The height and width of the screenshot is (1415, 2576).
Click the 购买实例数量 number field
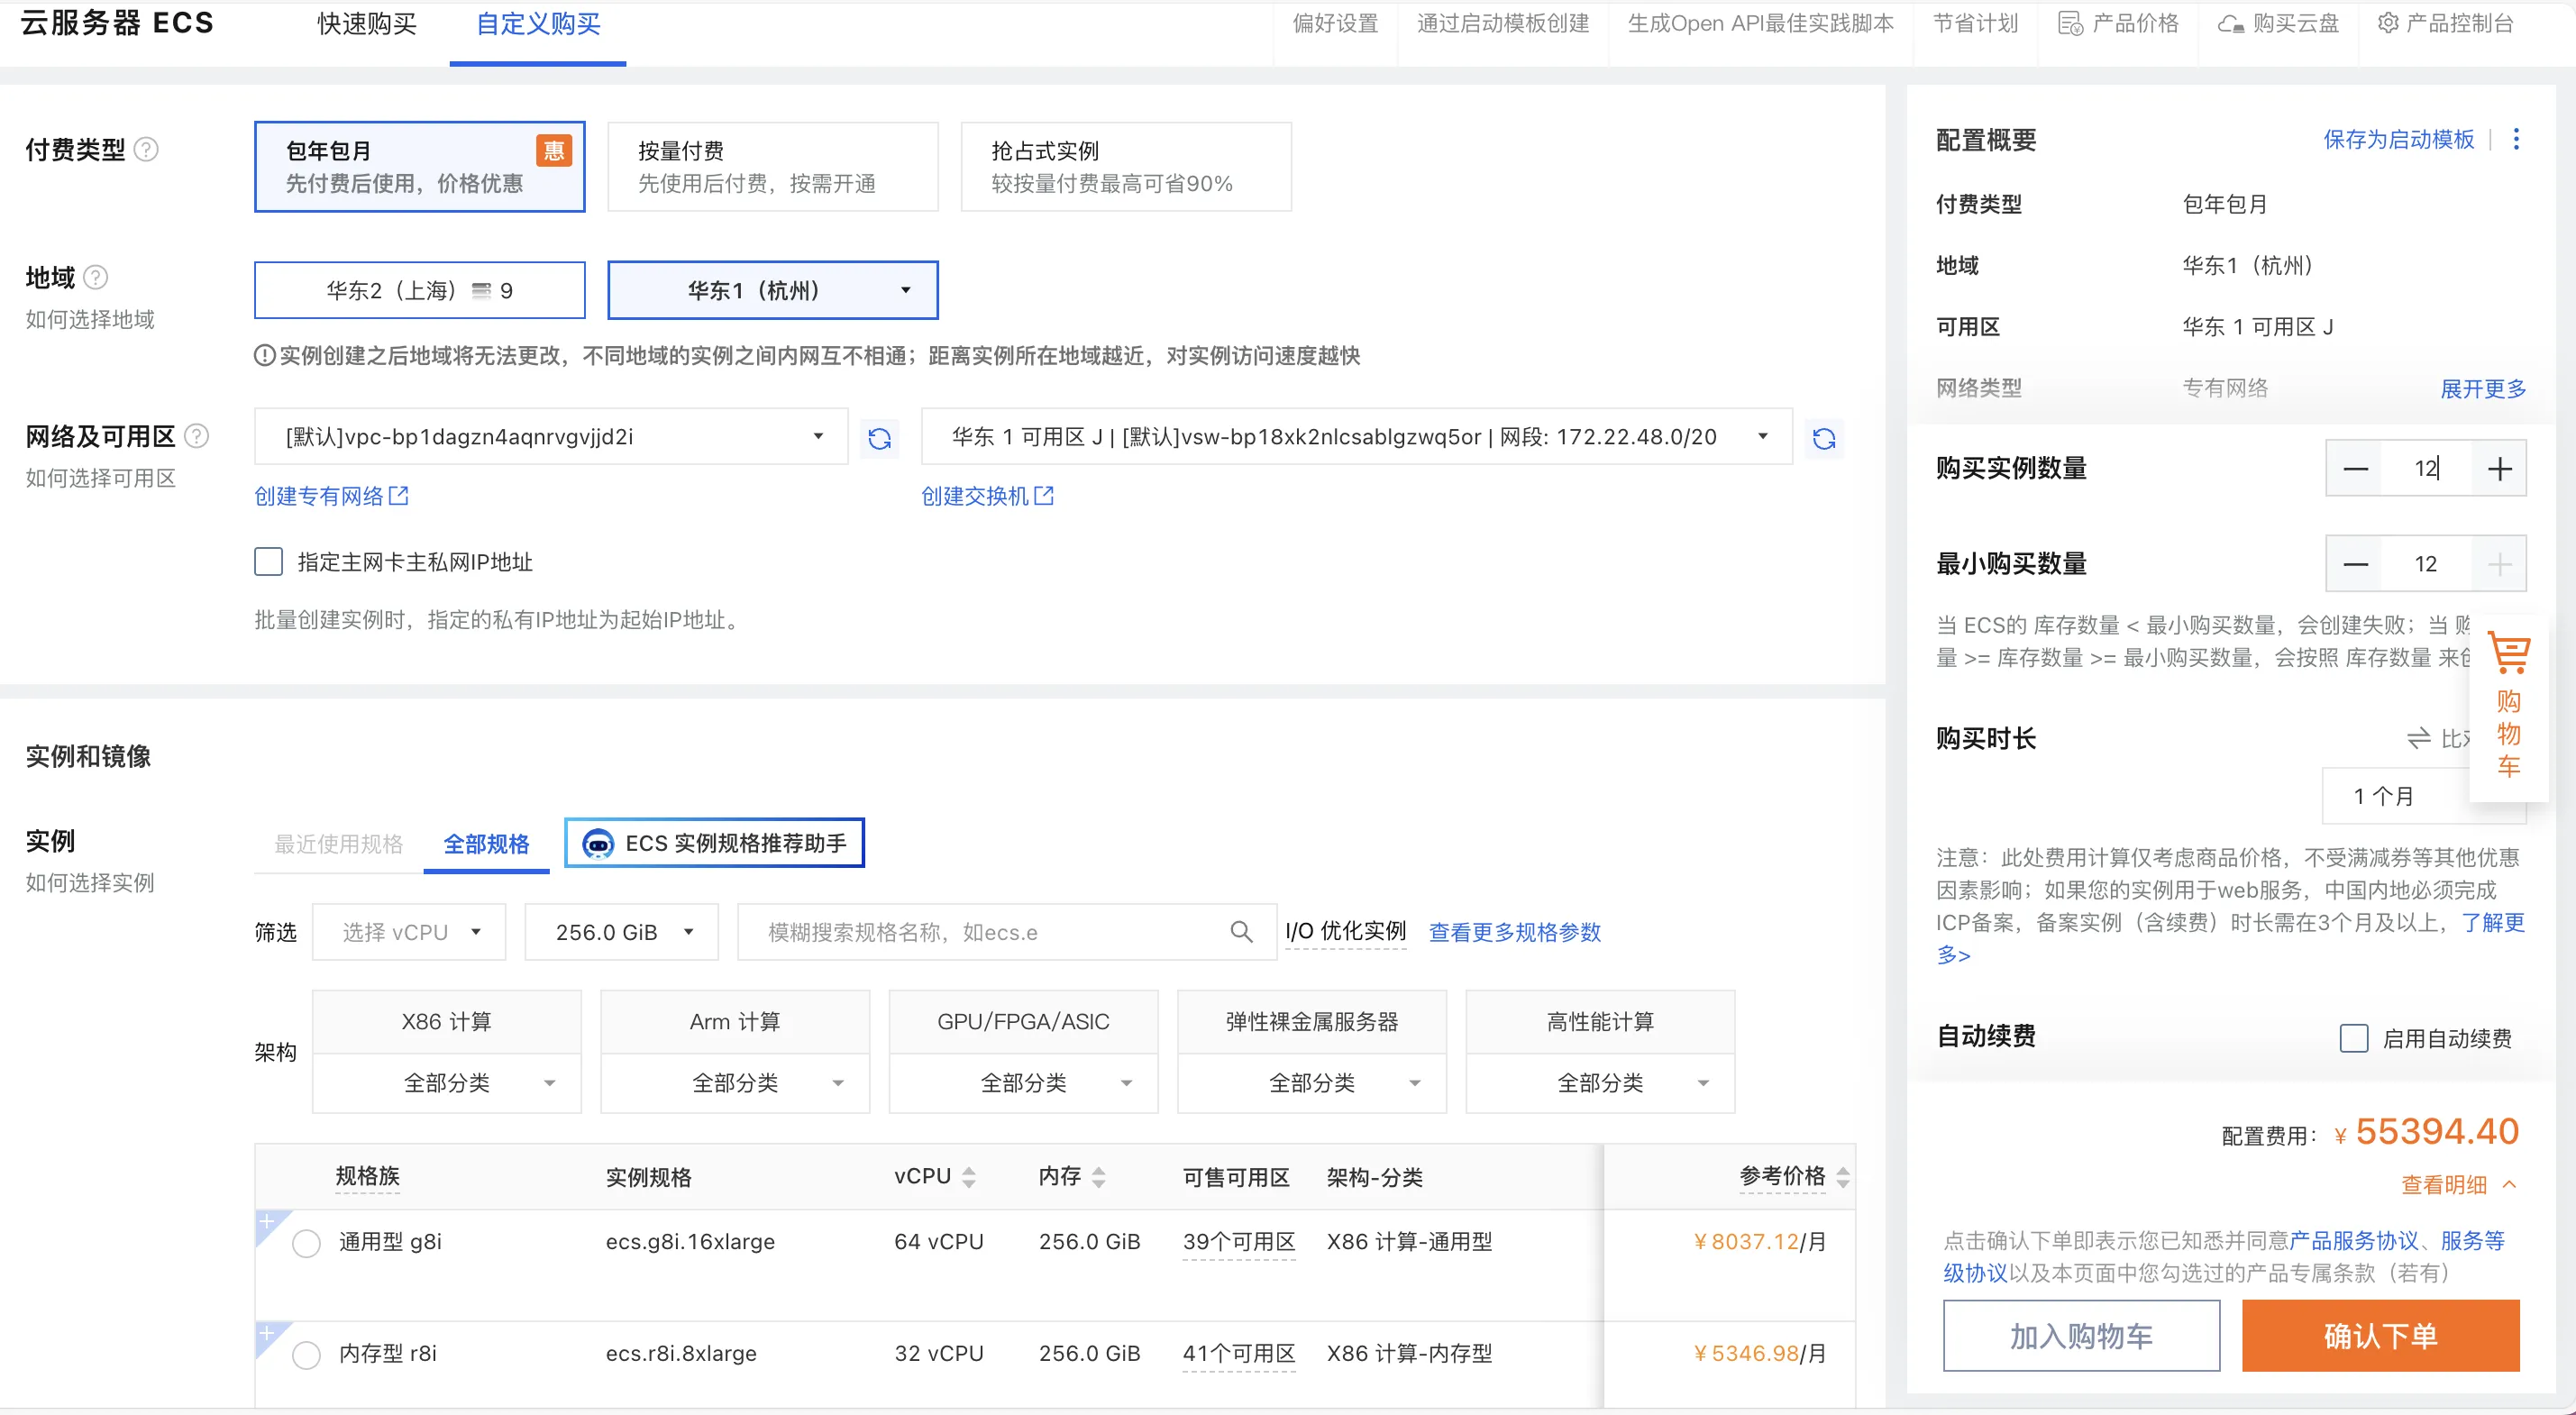click(x=2426, y=468)
